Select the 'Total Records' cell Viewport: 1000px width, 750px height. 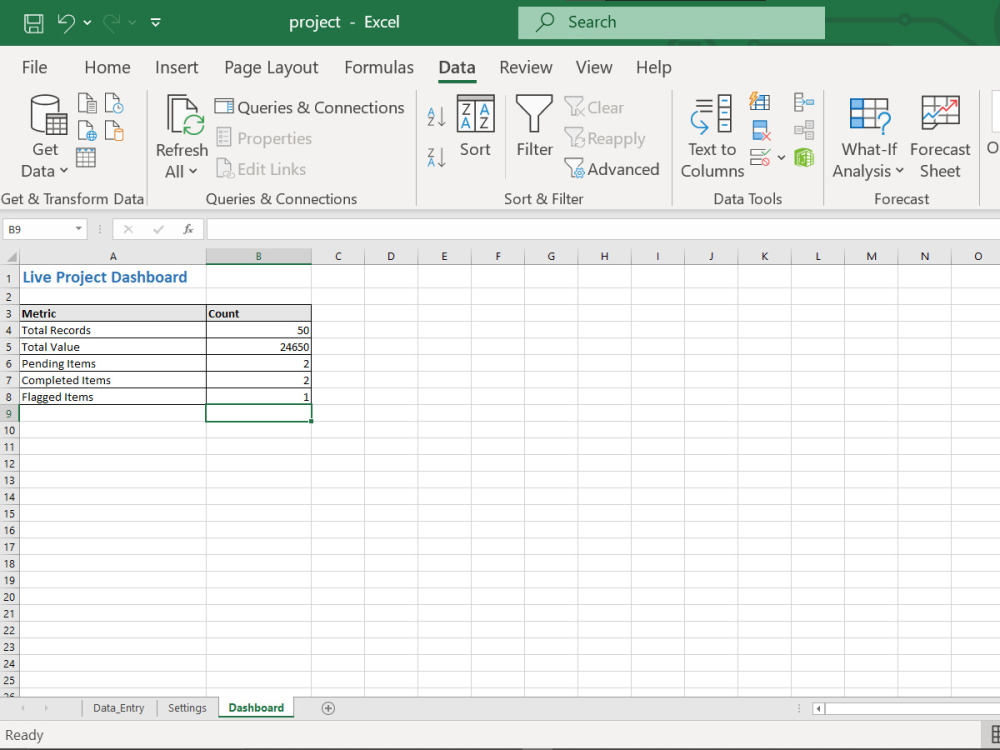point(113,330)
